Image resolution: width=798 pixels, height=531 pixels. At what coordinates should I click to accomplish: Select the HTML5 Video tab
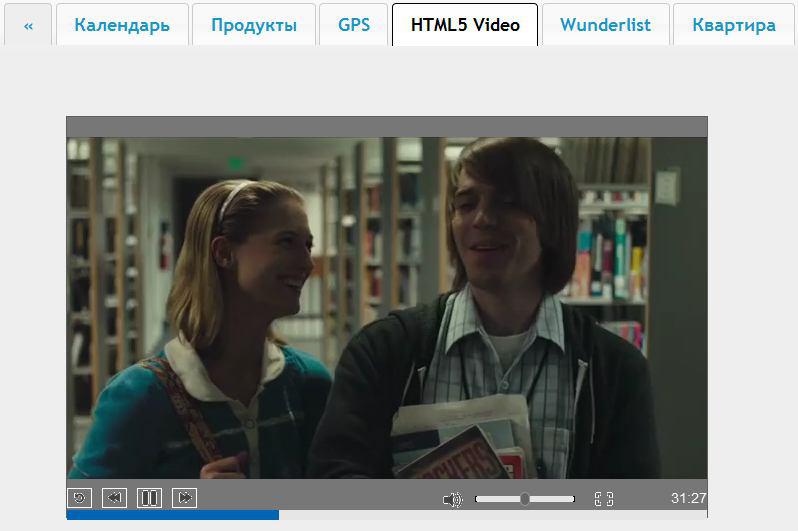pos(465,25)
